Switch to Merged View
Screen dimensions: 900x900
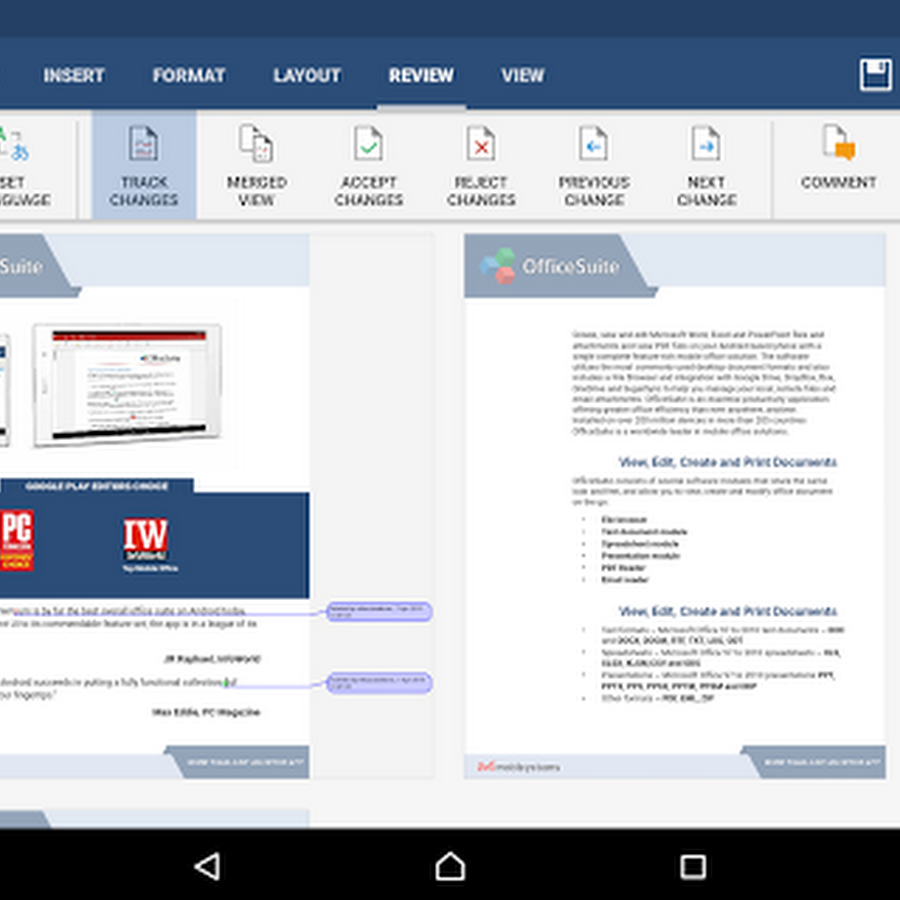(256, 165)
